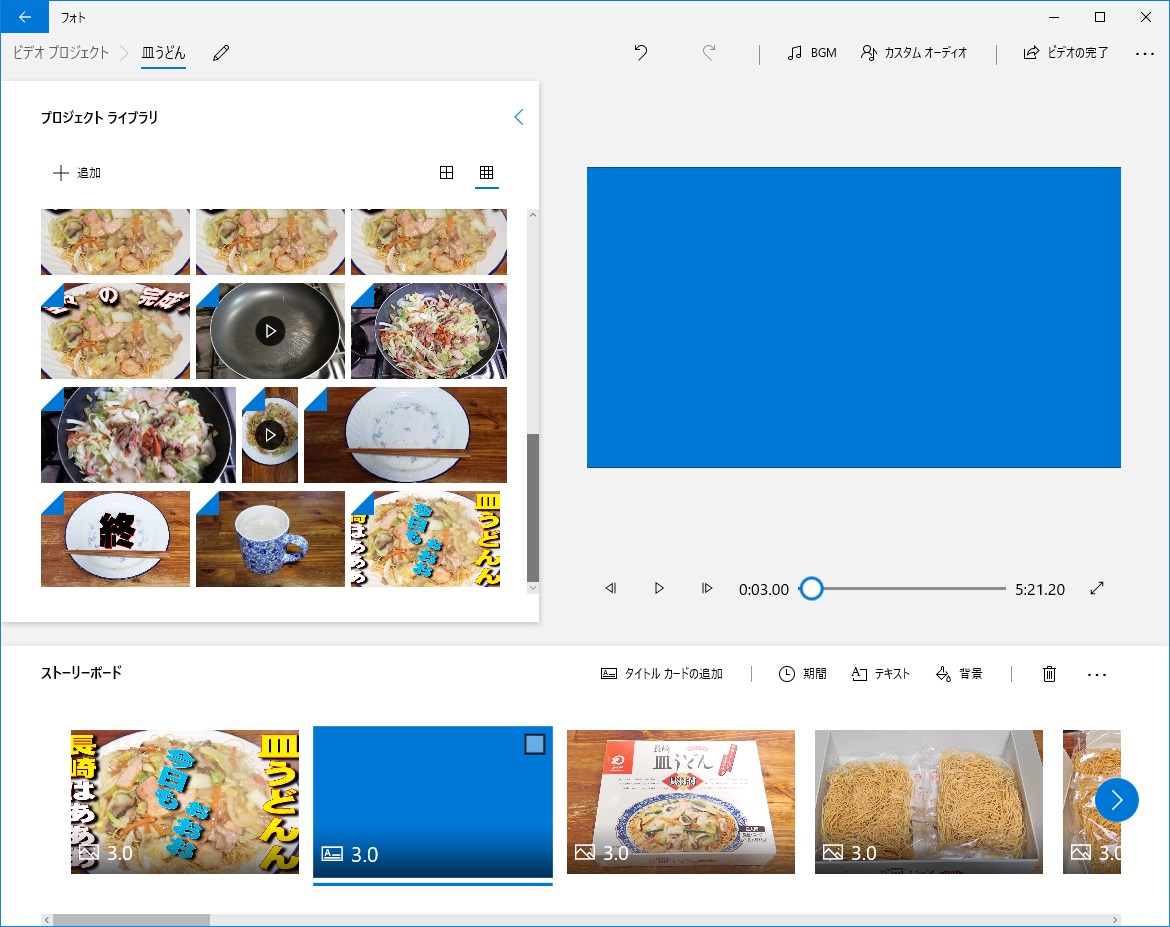
Task: Select the 終 plate thumbnail
Action: 116,539
